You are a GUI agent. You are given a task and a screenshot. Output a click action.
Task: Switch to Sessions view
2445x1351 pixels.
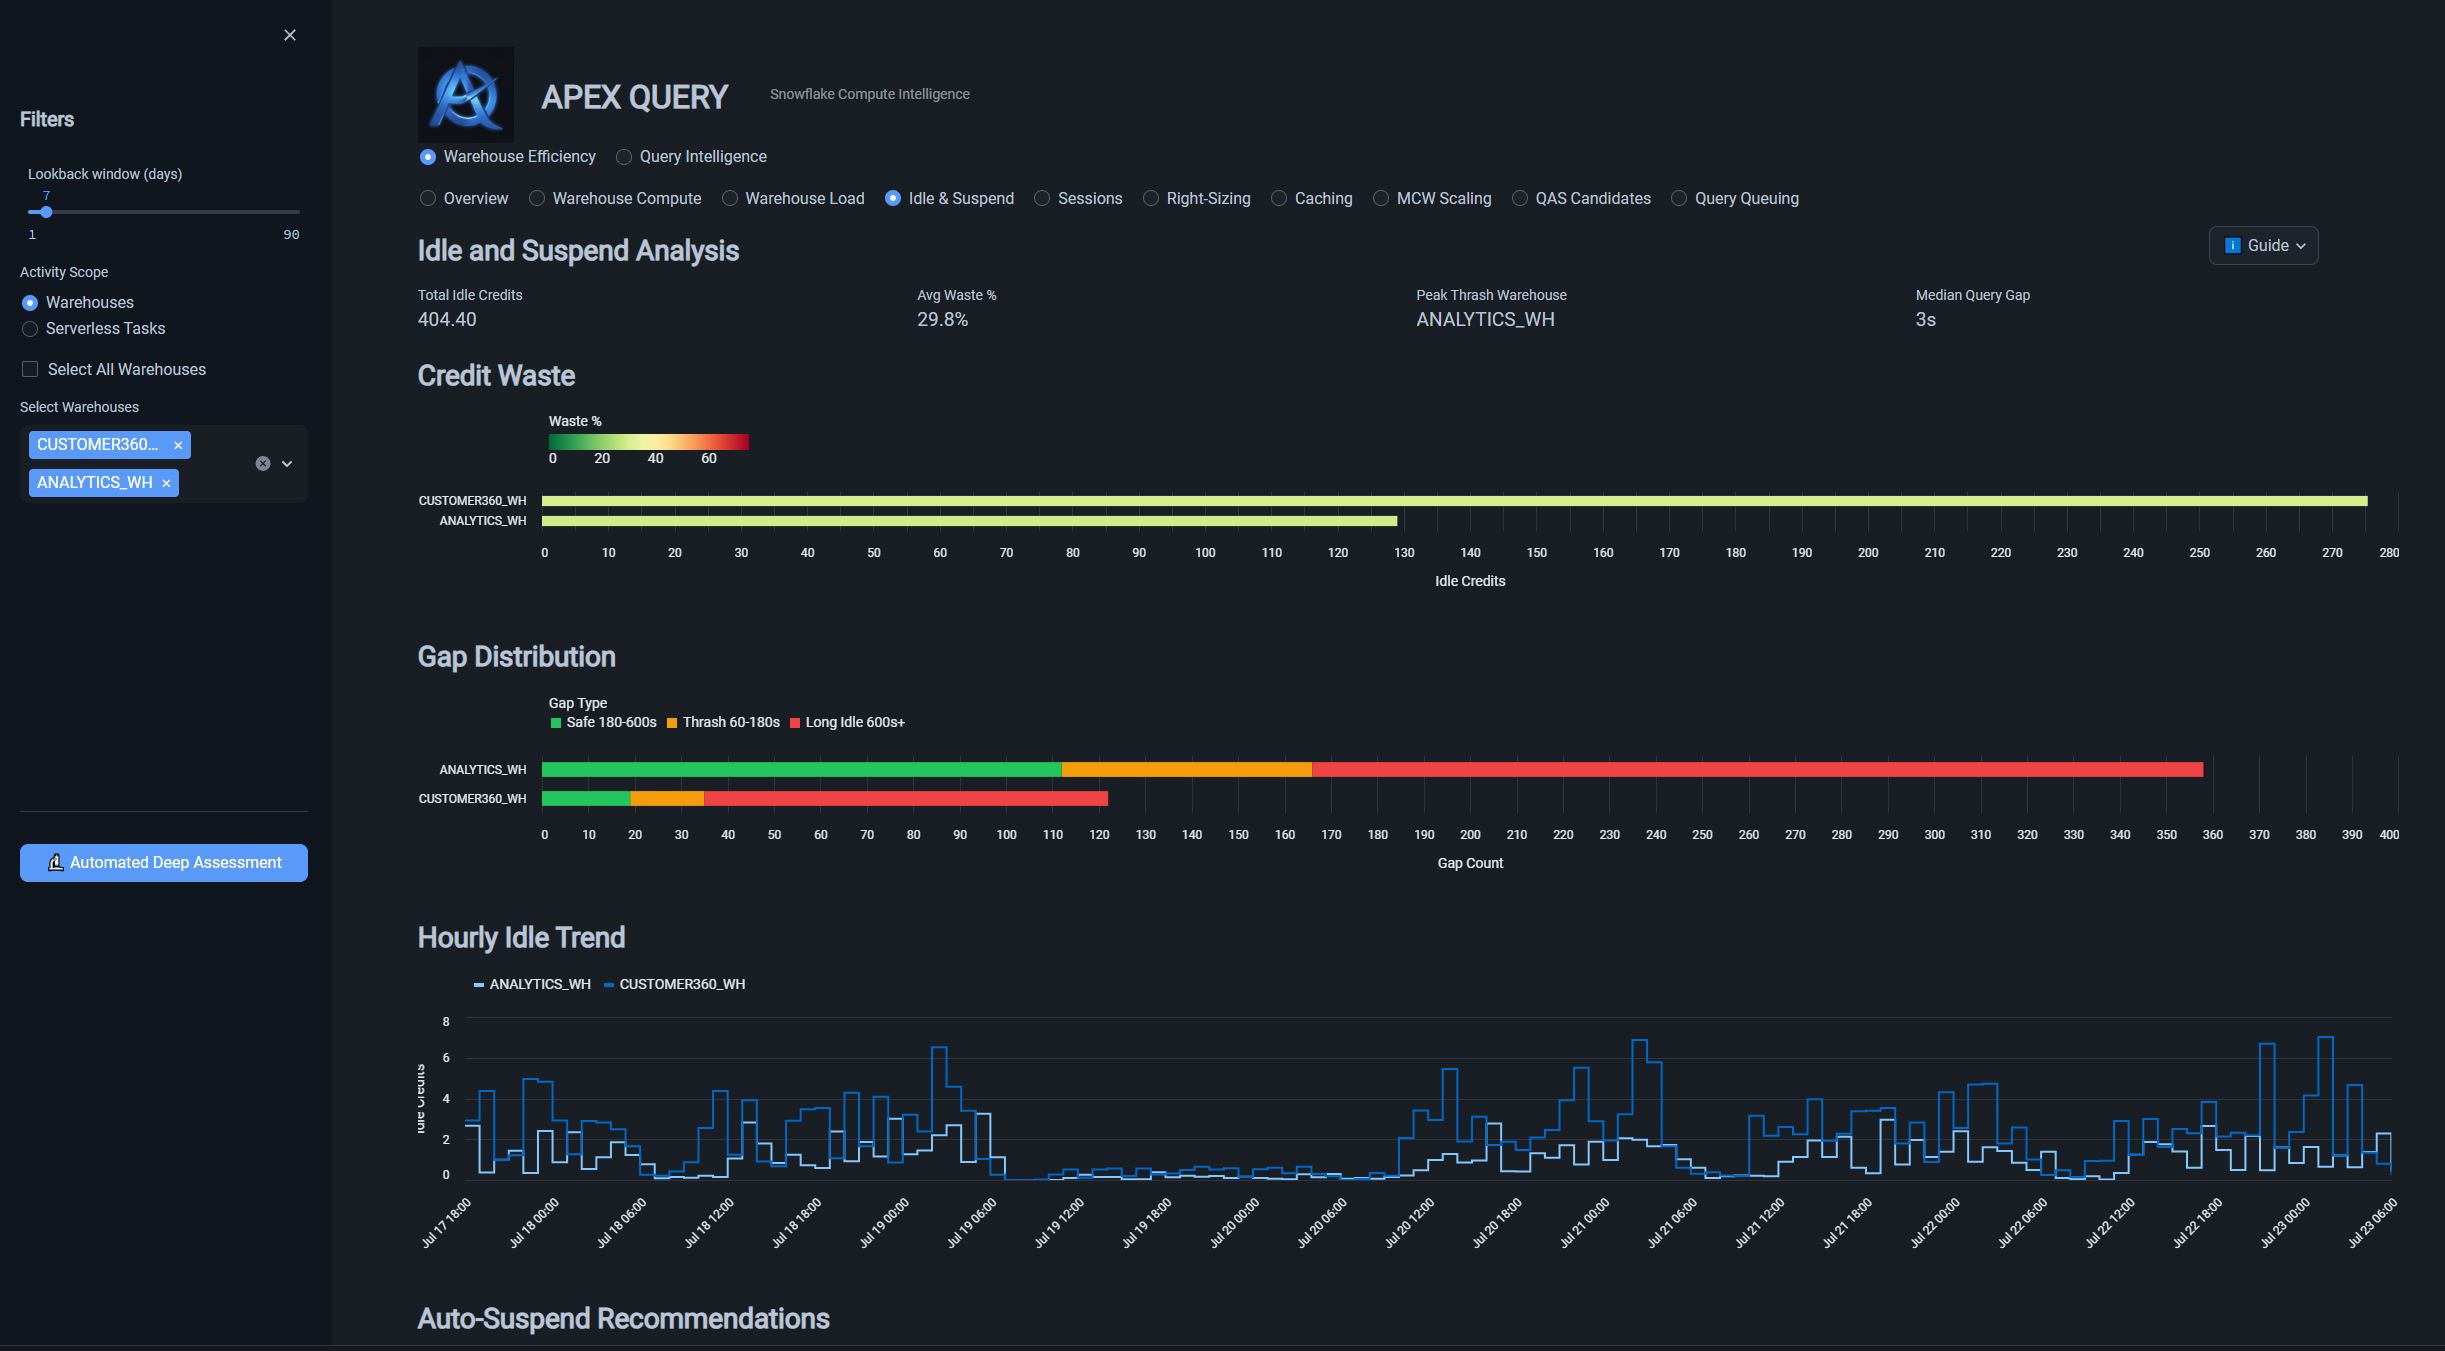1078,199
